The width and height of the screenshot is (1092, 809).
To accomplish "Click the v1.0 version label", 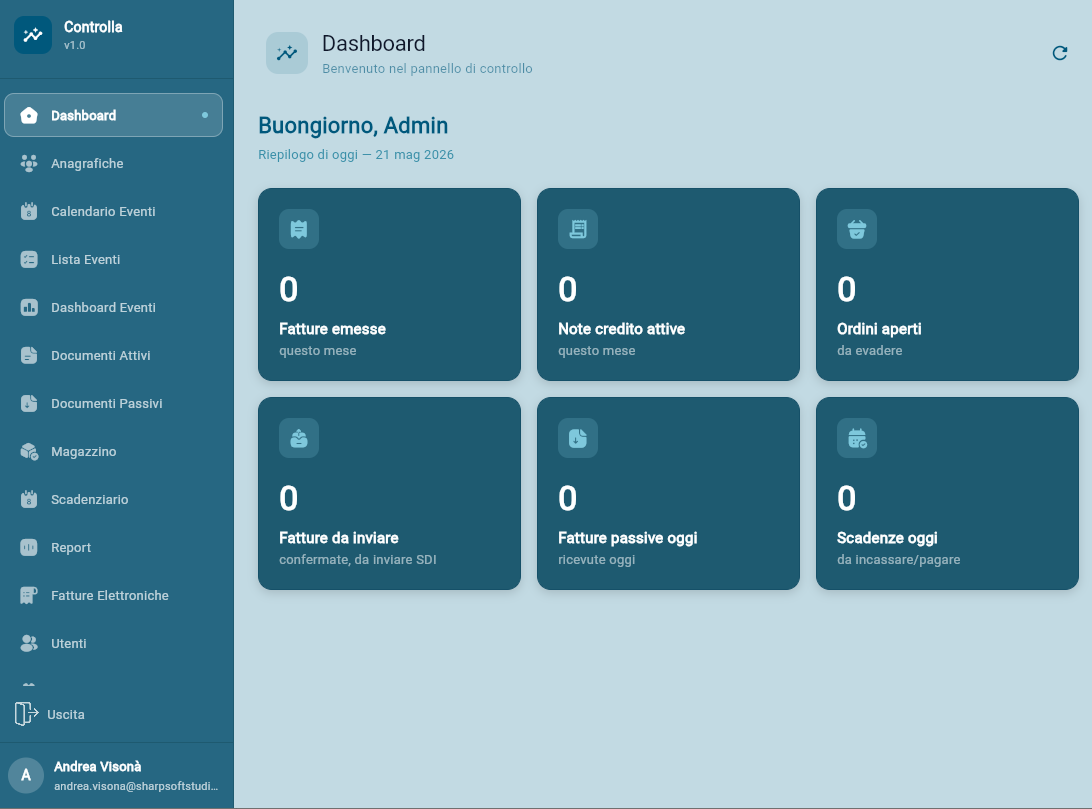I will (x=75, y=45).
